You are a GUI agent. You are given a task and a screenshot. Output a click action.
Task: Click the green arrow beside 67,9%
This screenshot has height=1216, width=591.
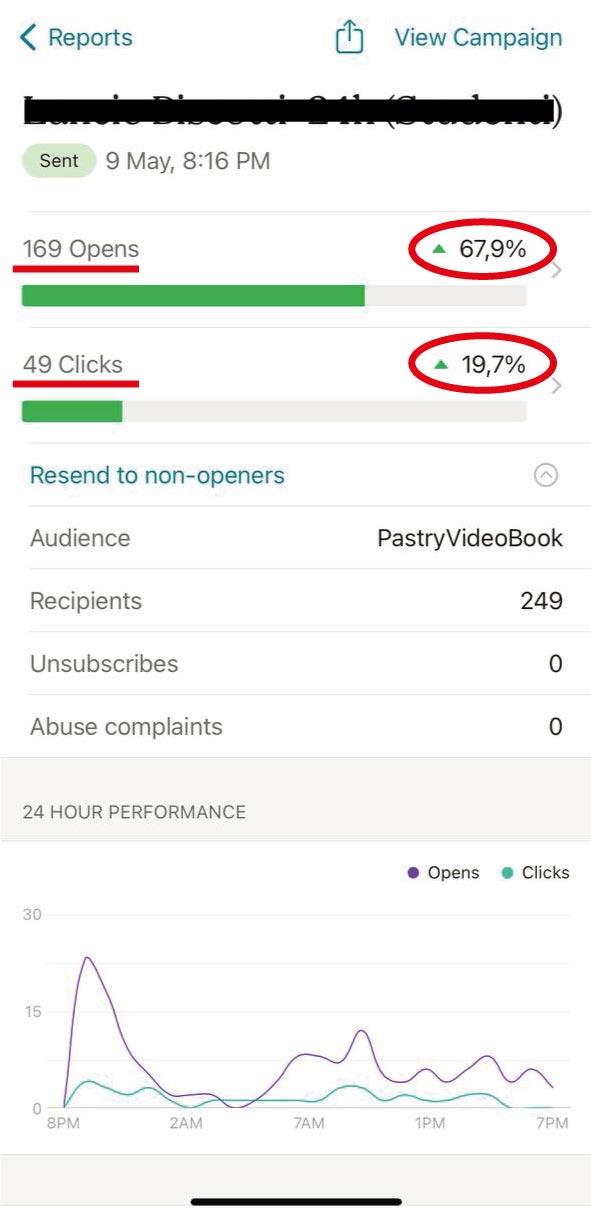pyautogui.click(x=440, y=249)
